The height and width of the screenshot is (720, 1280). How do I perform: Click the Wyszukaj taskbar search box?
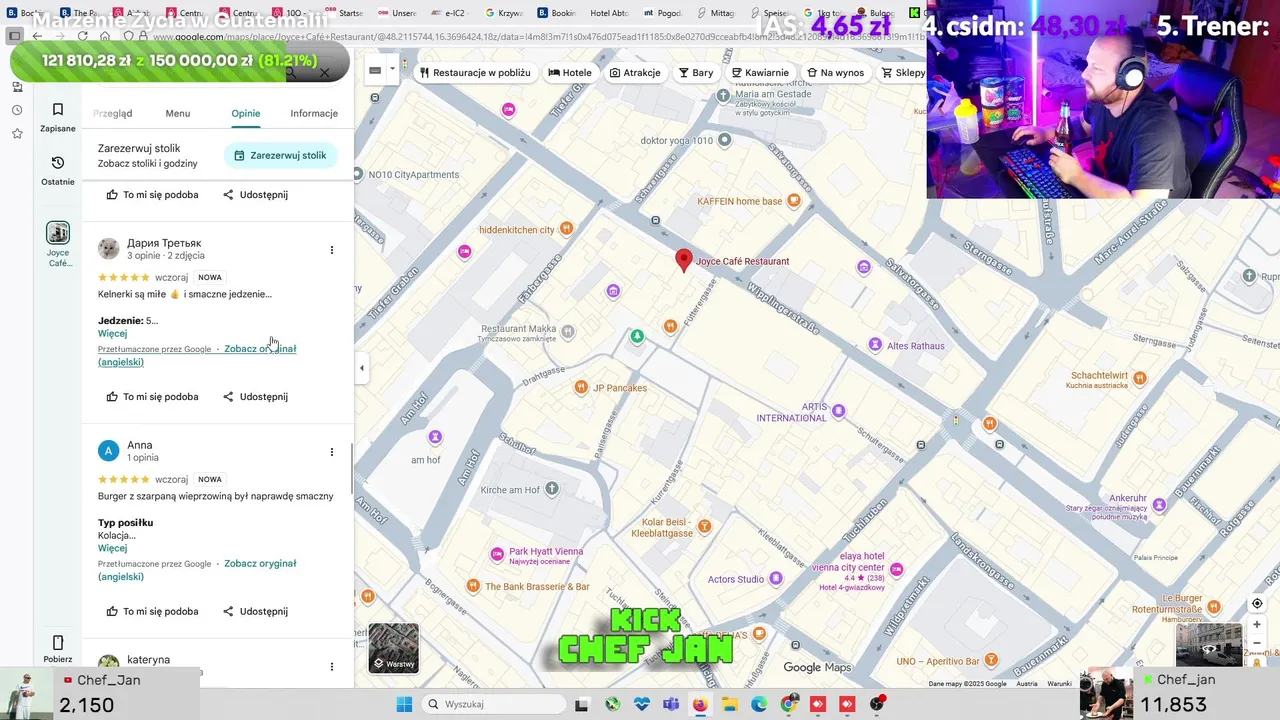[494, 704]
